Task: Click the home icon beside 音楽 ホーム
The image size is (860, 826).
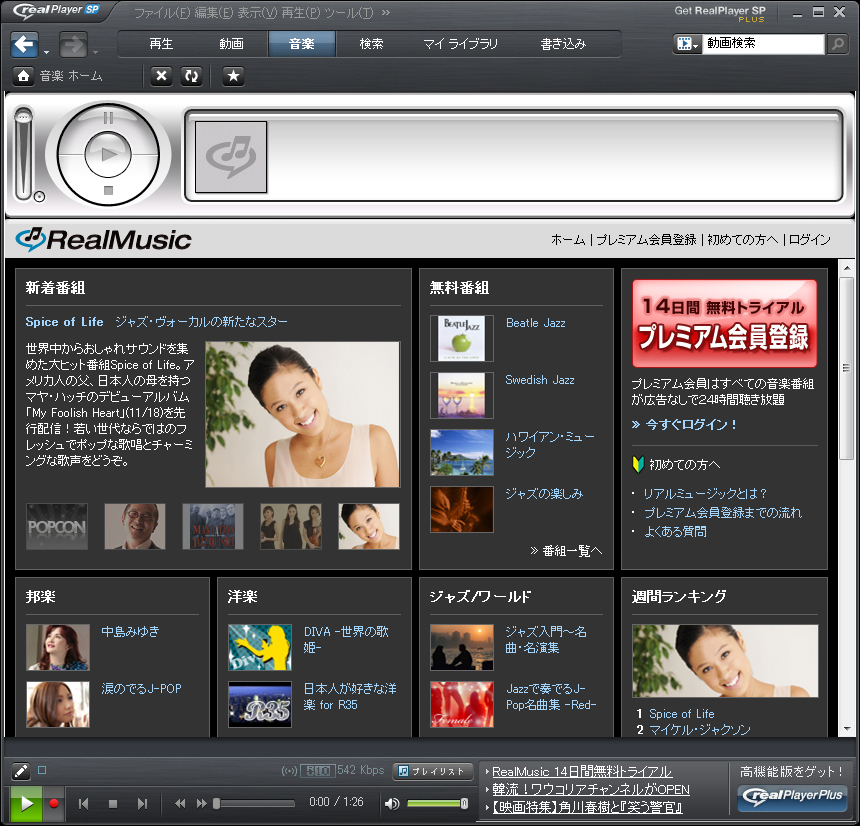Action: click(23, 76)
